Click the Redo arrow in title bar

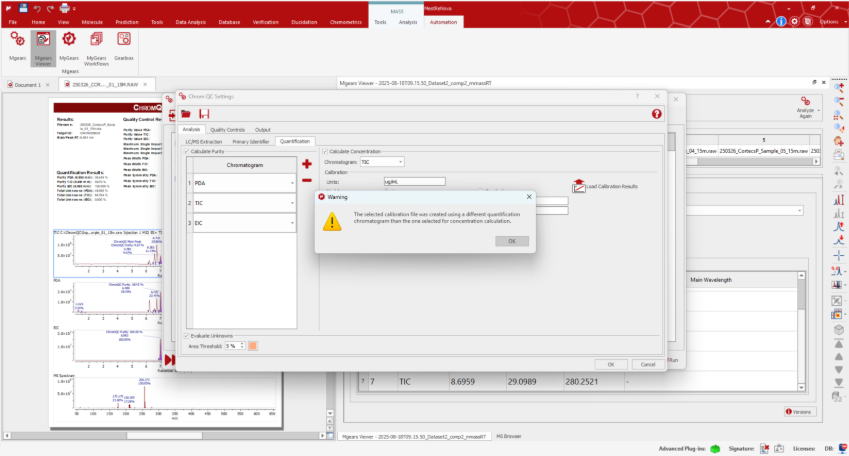click(50, 8)
